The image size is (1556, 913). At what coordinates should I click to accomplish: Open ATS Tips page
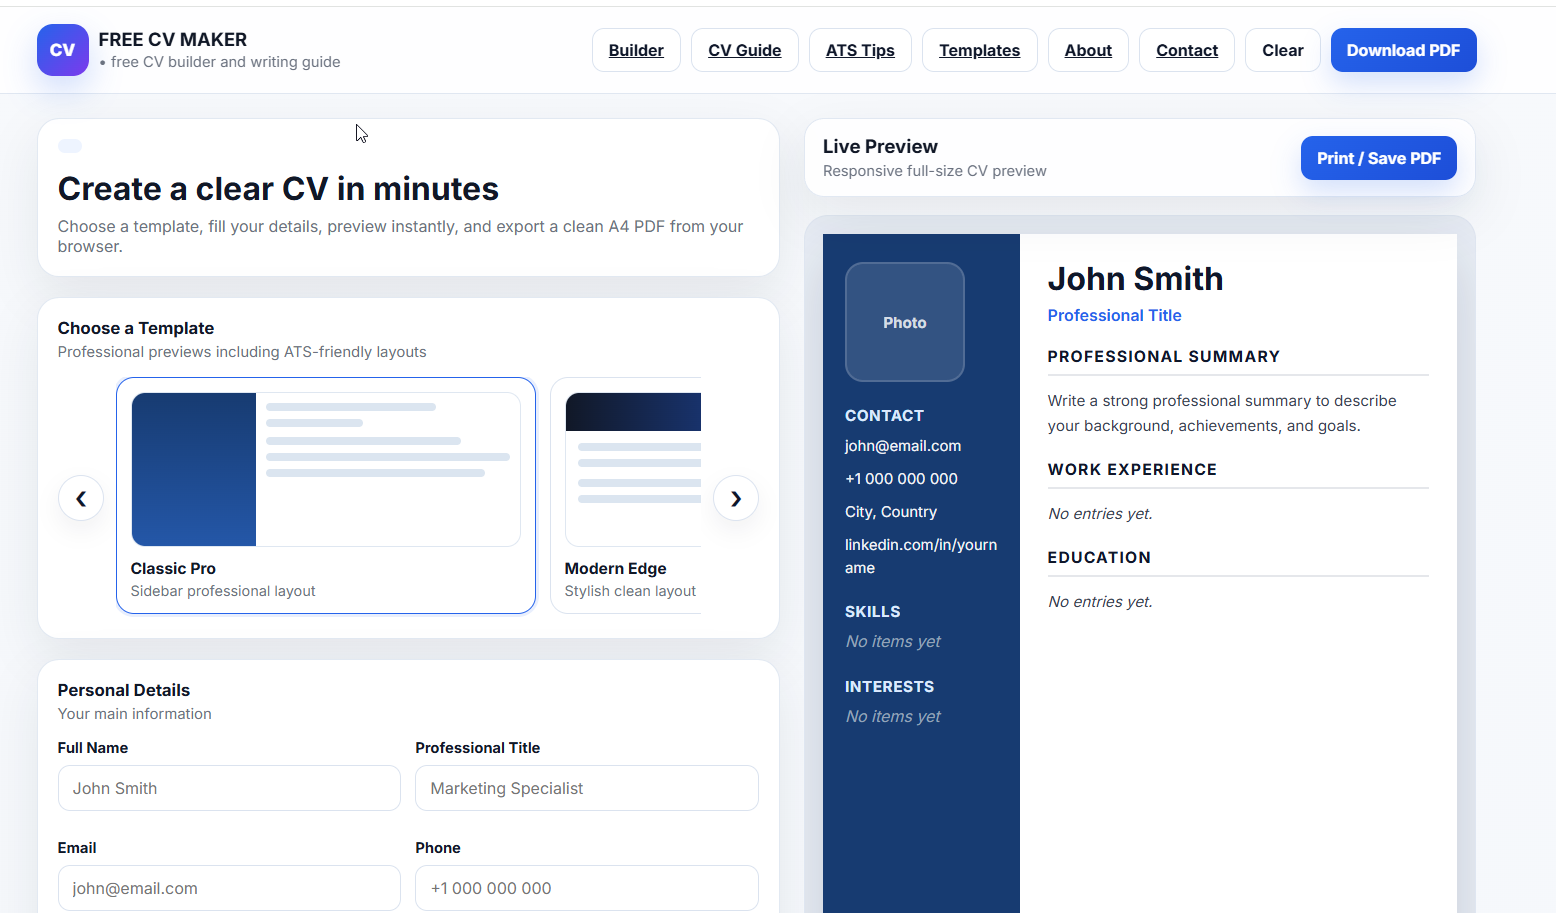click(860, 50)
